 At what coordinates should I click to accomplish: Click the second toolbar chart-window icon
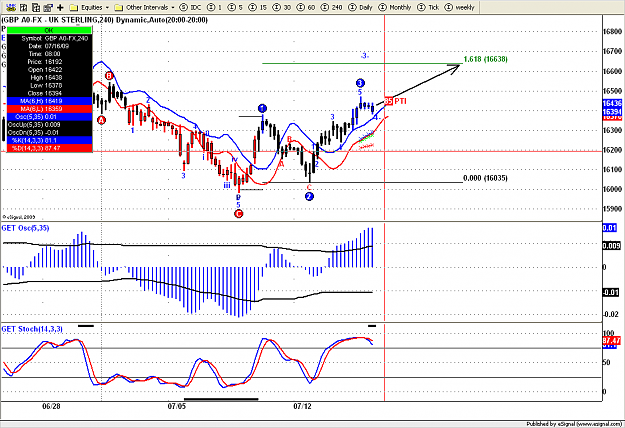pyautogui.click(x=24, y=7)
